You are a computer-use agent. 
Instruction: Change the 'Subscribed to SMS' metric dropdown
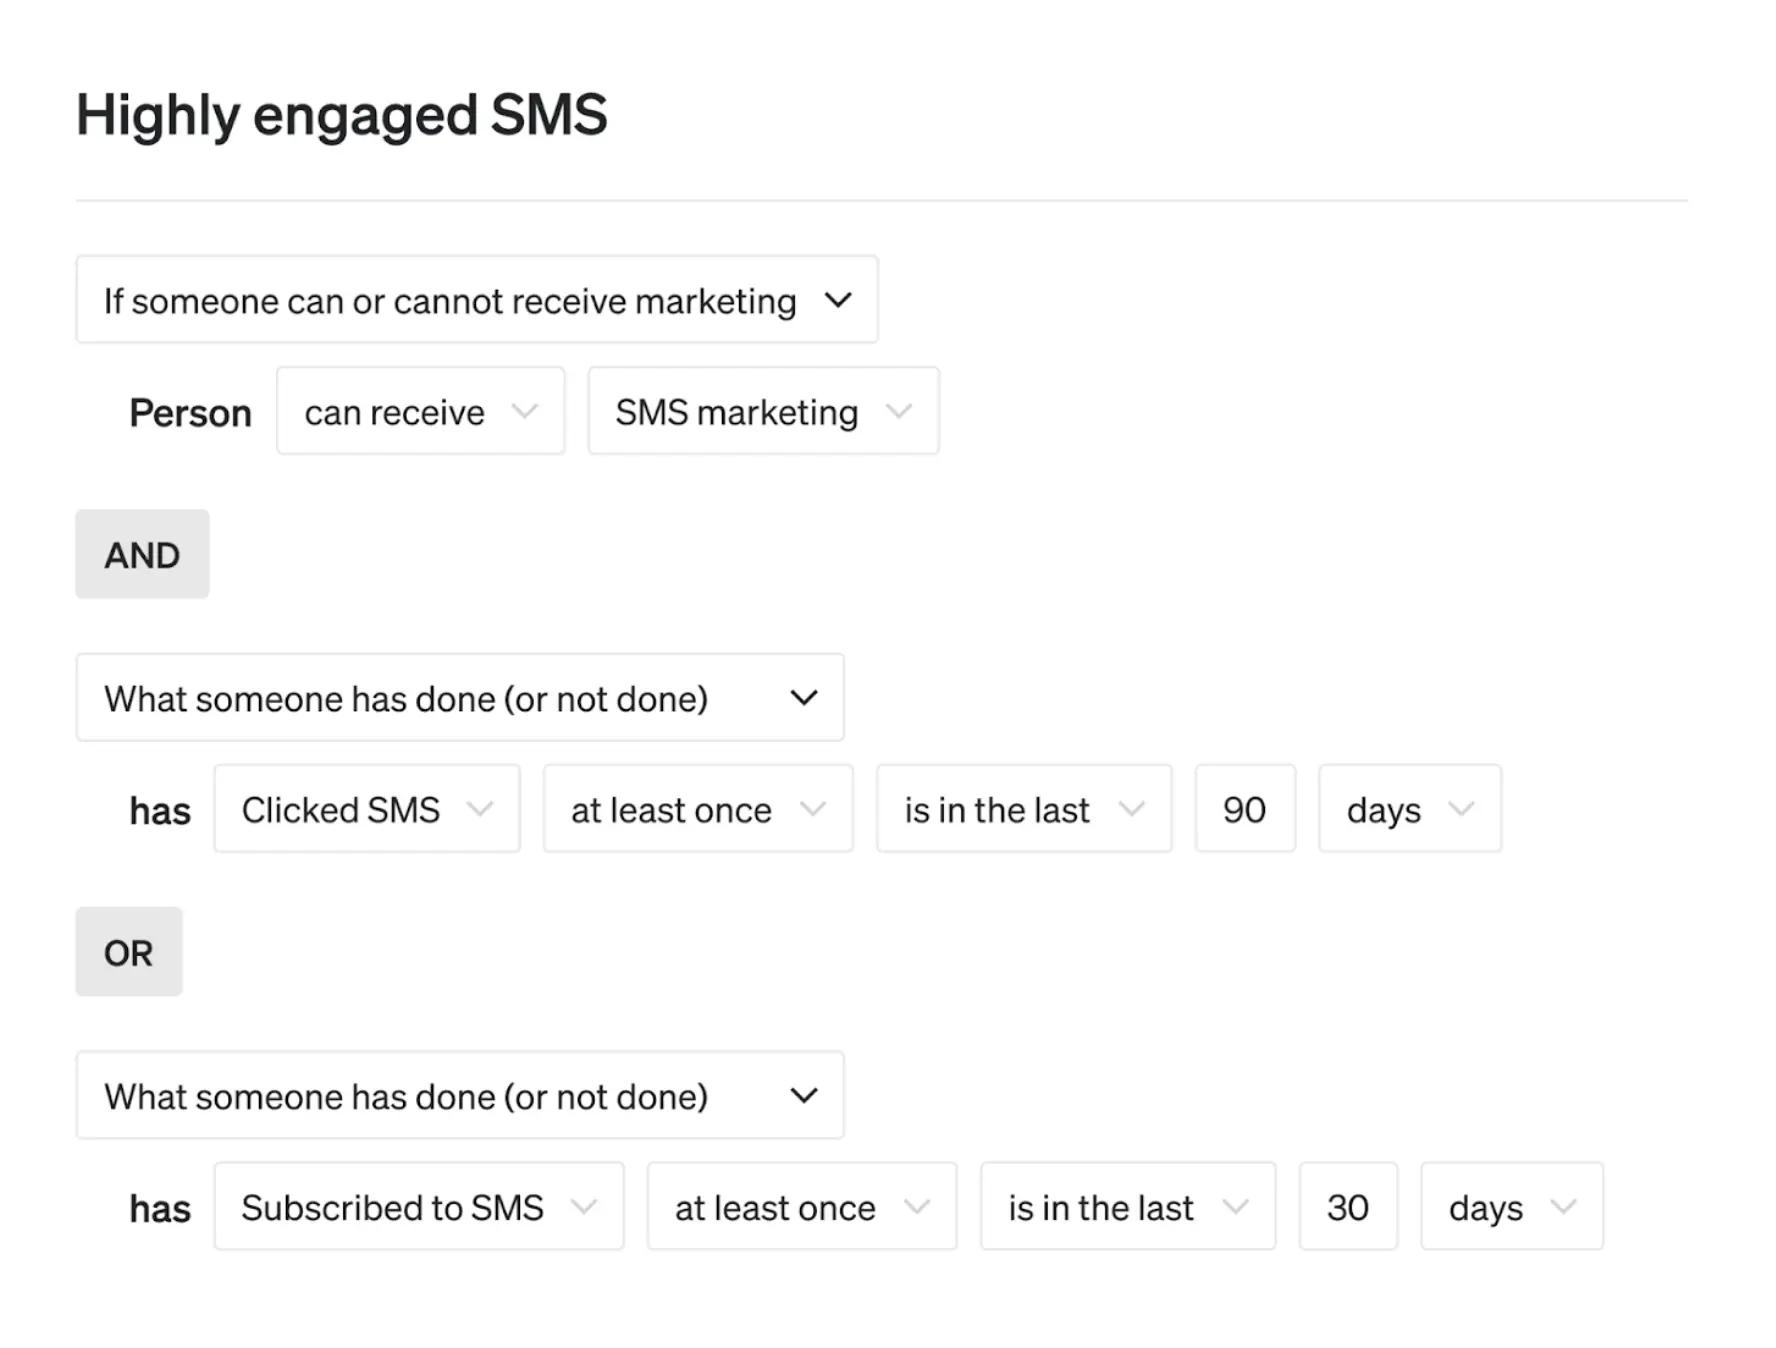(x=418, y=1207)
